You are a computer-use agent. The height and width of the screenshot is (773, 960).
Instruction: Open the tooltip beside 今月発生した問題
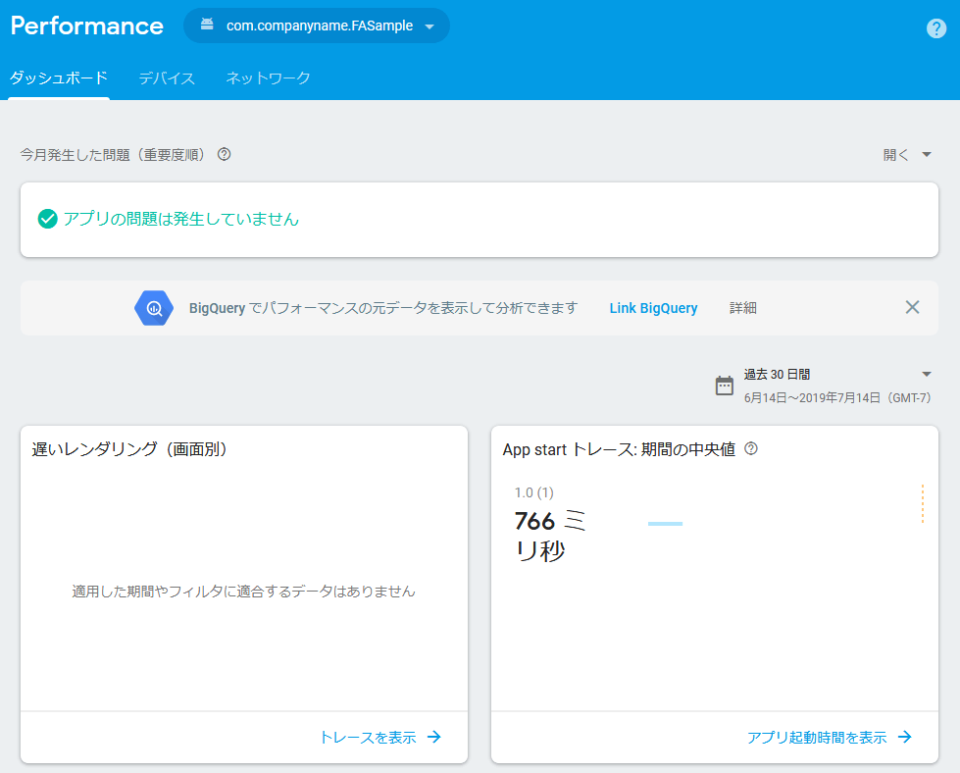223,154
